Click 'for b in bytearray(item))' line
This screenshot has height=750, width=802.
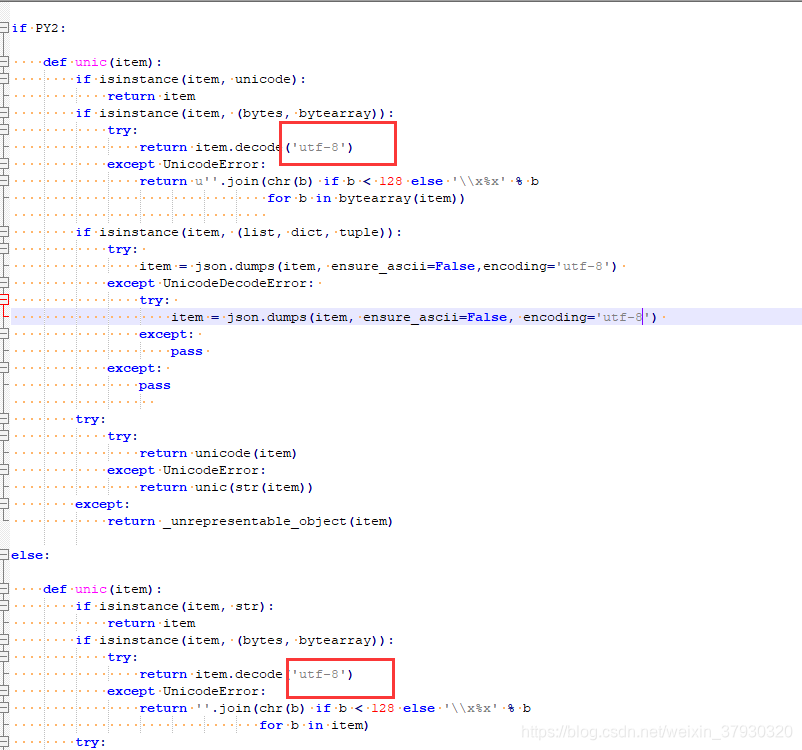click(366, 198)
